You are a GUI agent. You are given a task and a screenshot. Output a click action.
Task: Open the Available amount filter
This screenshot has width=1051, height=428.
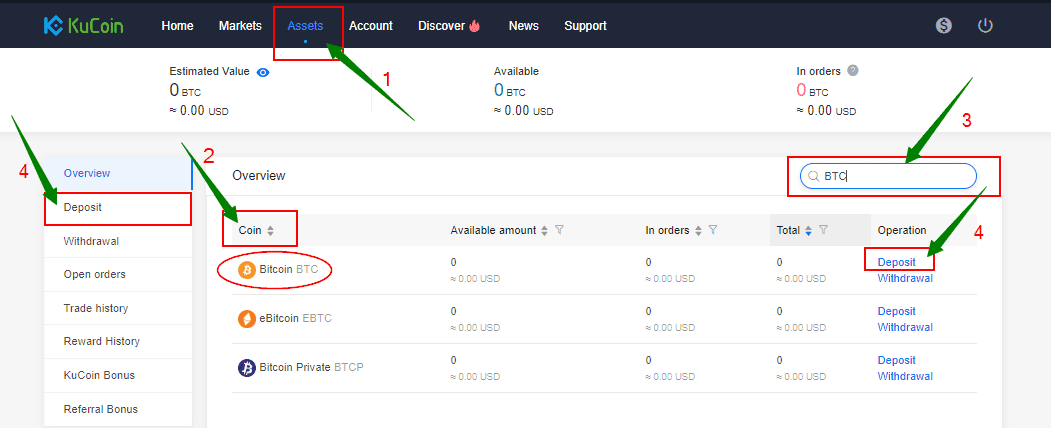click(559, 231)
